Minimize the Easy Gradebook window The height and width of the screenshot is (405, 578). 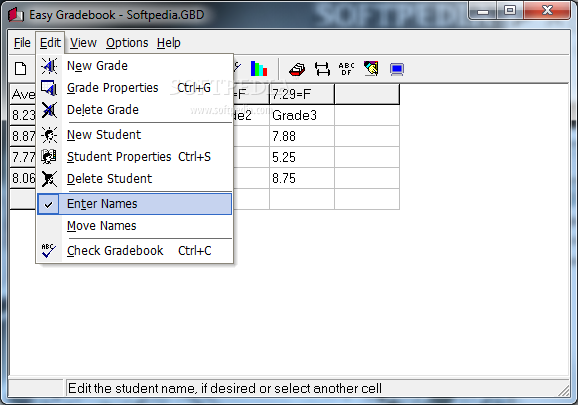(x=483, y=10)
